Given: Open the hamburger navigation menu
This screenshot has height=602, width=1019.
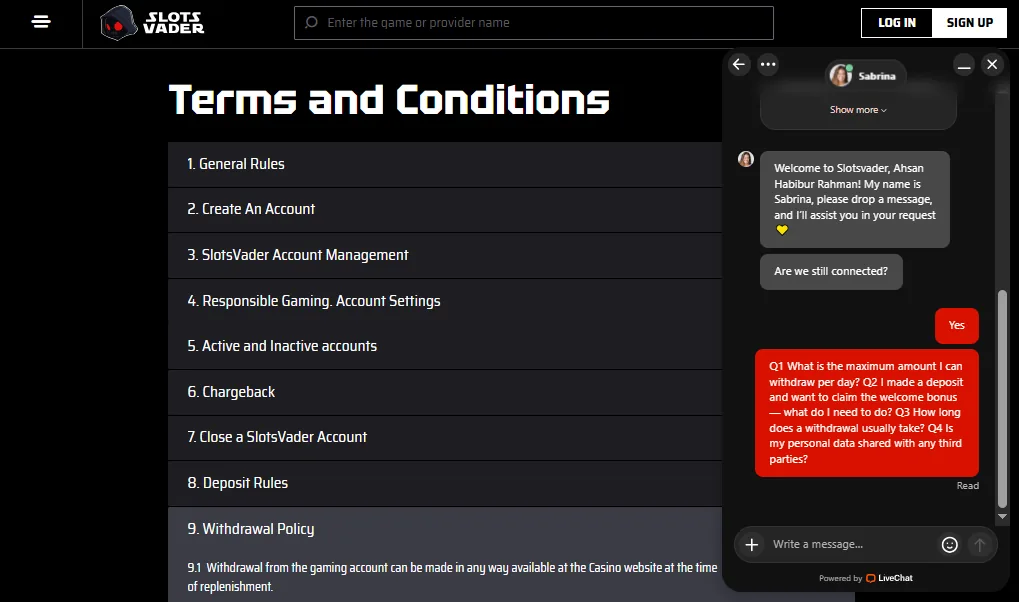Looking at the screenshot, I should point(41,22).
